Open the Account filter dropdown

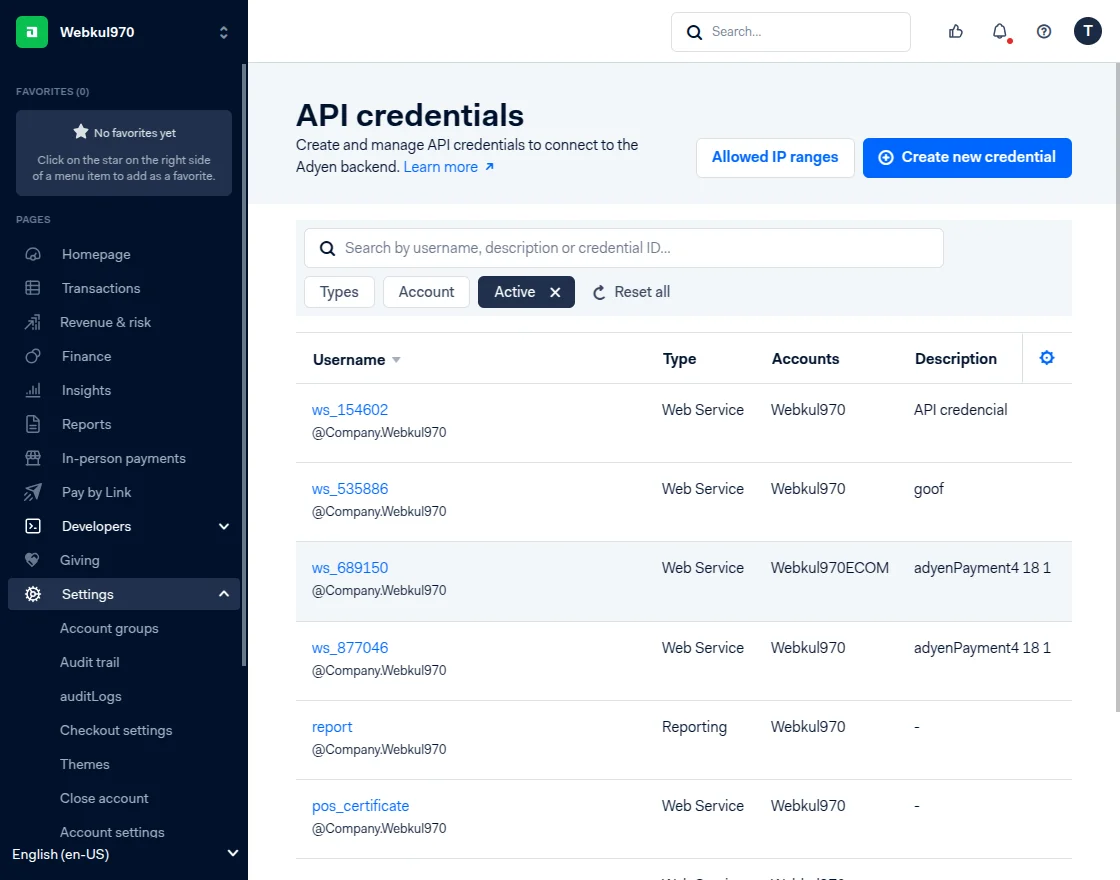[426, 292]
